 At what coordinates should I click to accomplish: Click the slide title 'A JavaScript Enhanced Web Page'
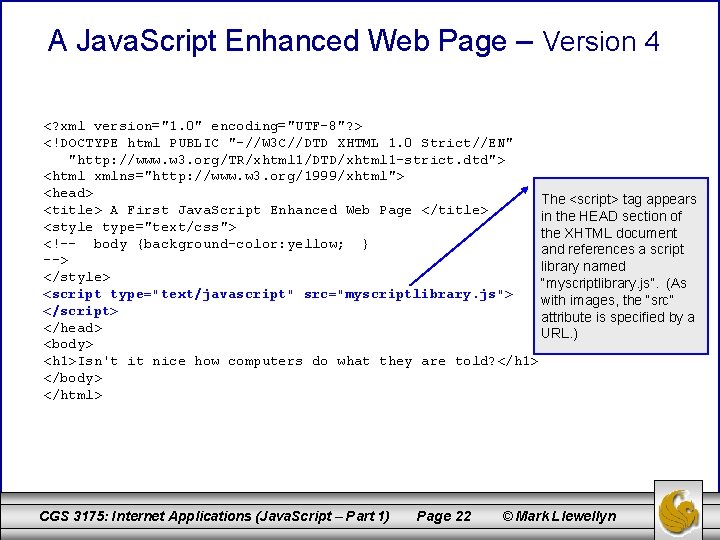point(277,40)
